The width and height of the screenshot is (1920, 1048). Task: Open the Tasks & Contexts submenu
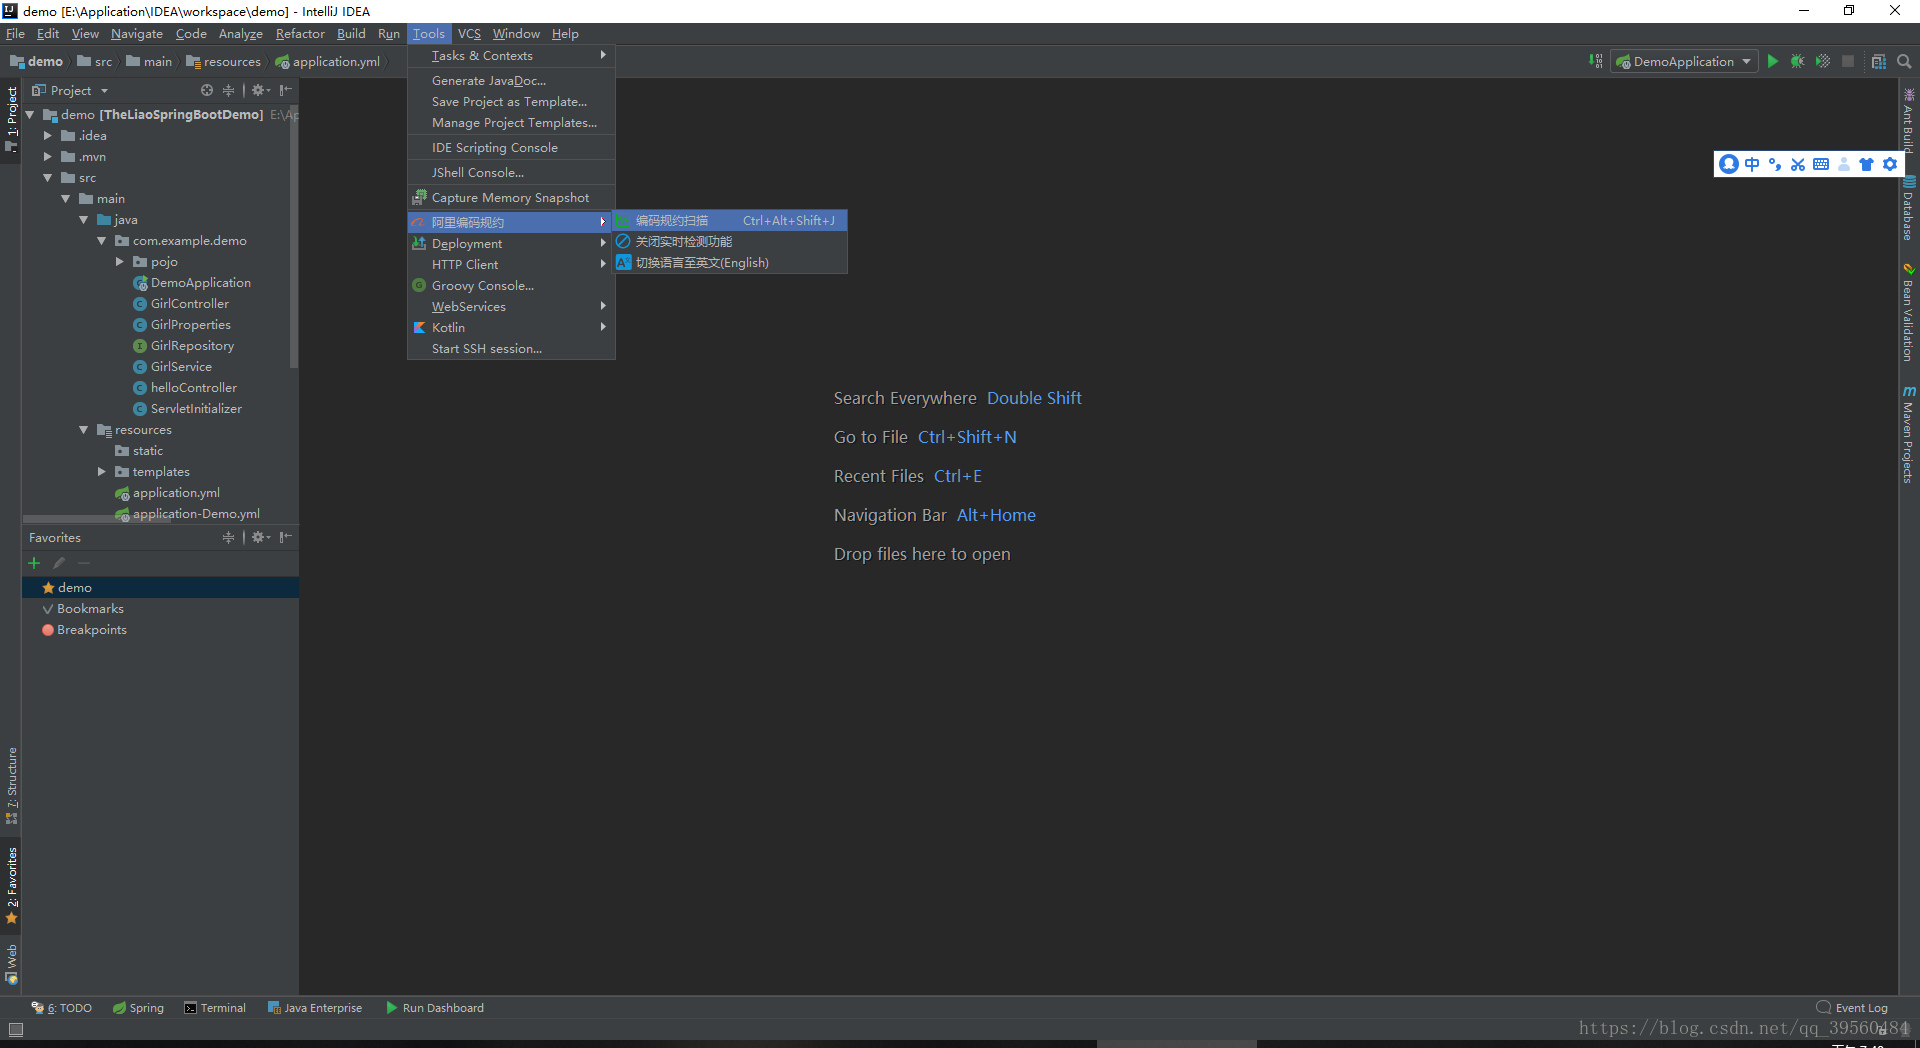pos(511,56)
